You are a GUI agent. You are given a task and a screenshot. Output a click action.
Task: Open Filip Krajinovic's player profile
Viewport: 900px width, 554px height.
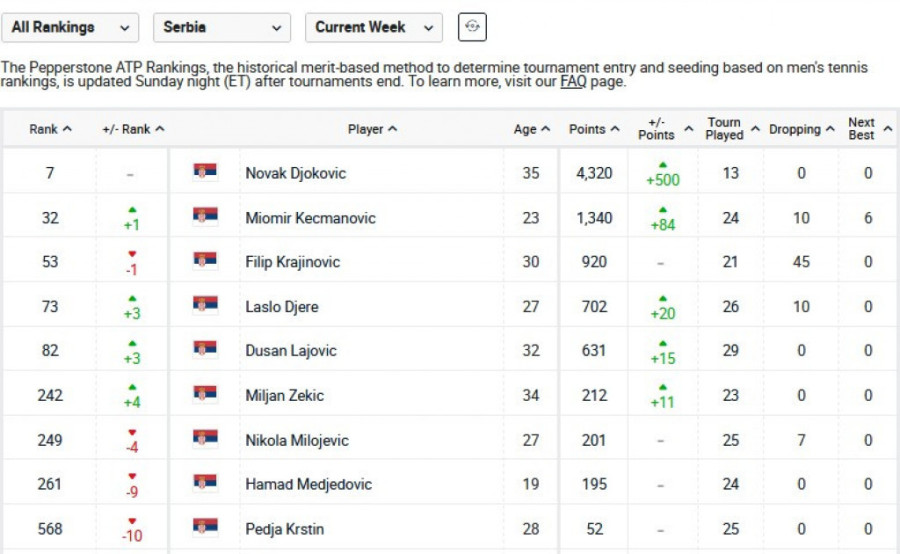pyautogui.click(x=292, y=262)
